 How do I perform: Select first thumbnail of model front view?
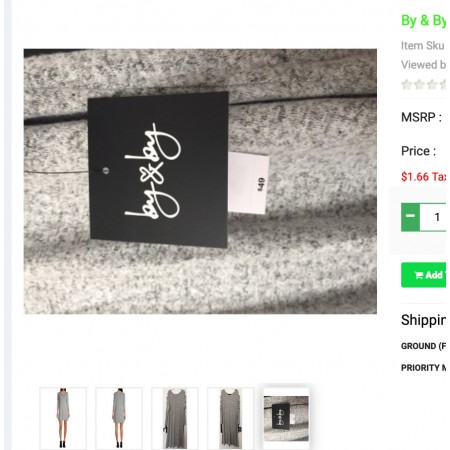click(63, 418)
